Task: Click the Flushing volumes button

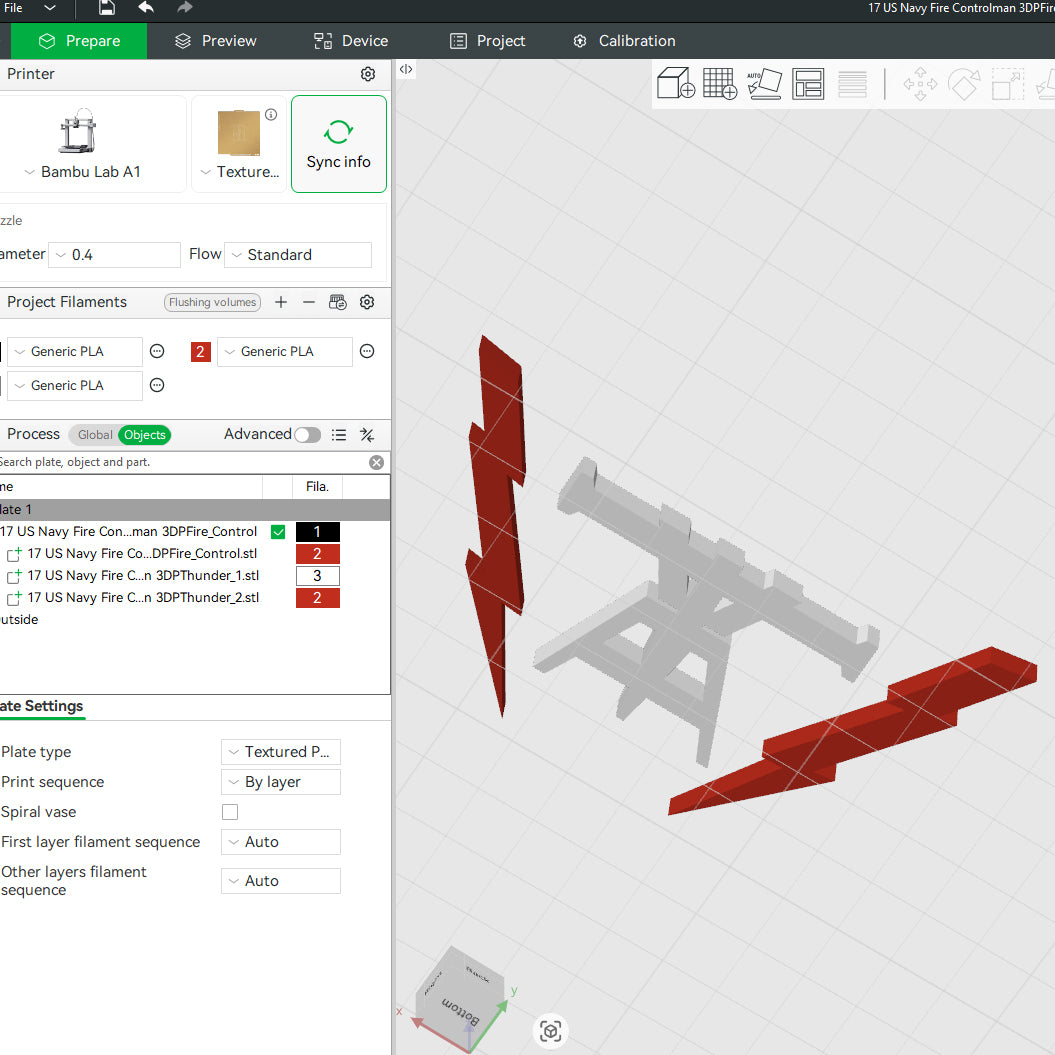Action: point(213,303)
